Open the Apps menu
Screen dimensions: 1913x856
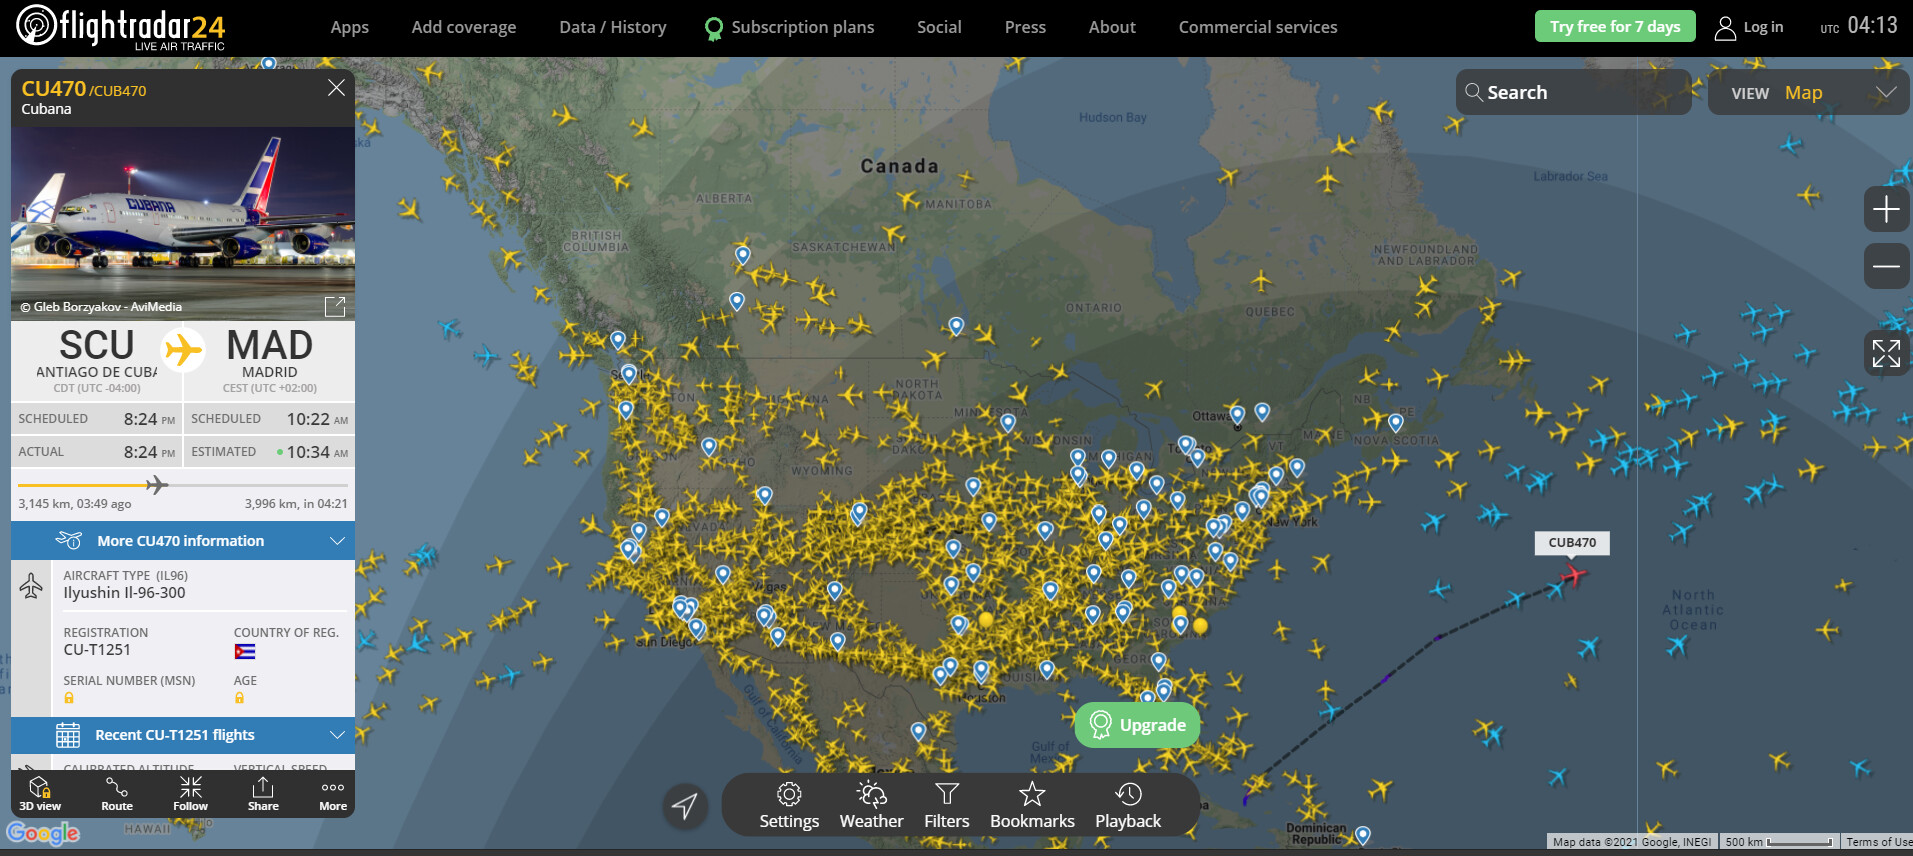[x=350, y=27]
